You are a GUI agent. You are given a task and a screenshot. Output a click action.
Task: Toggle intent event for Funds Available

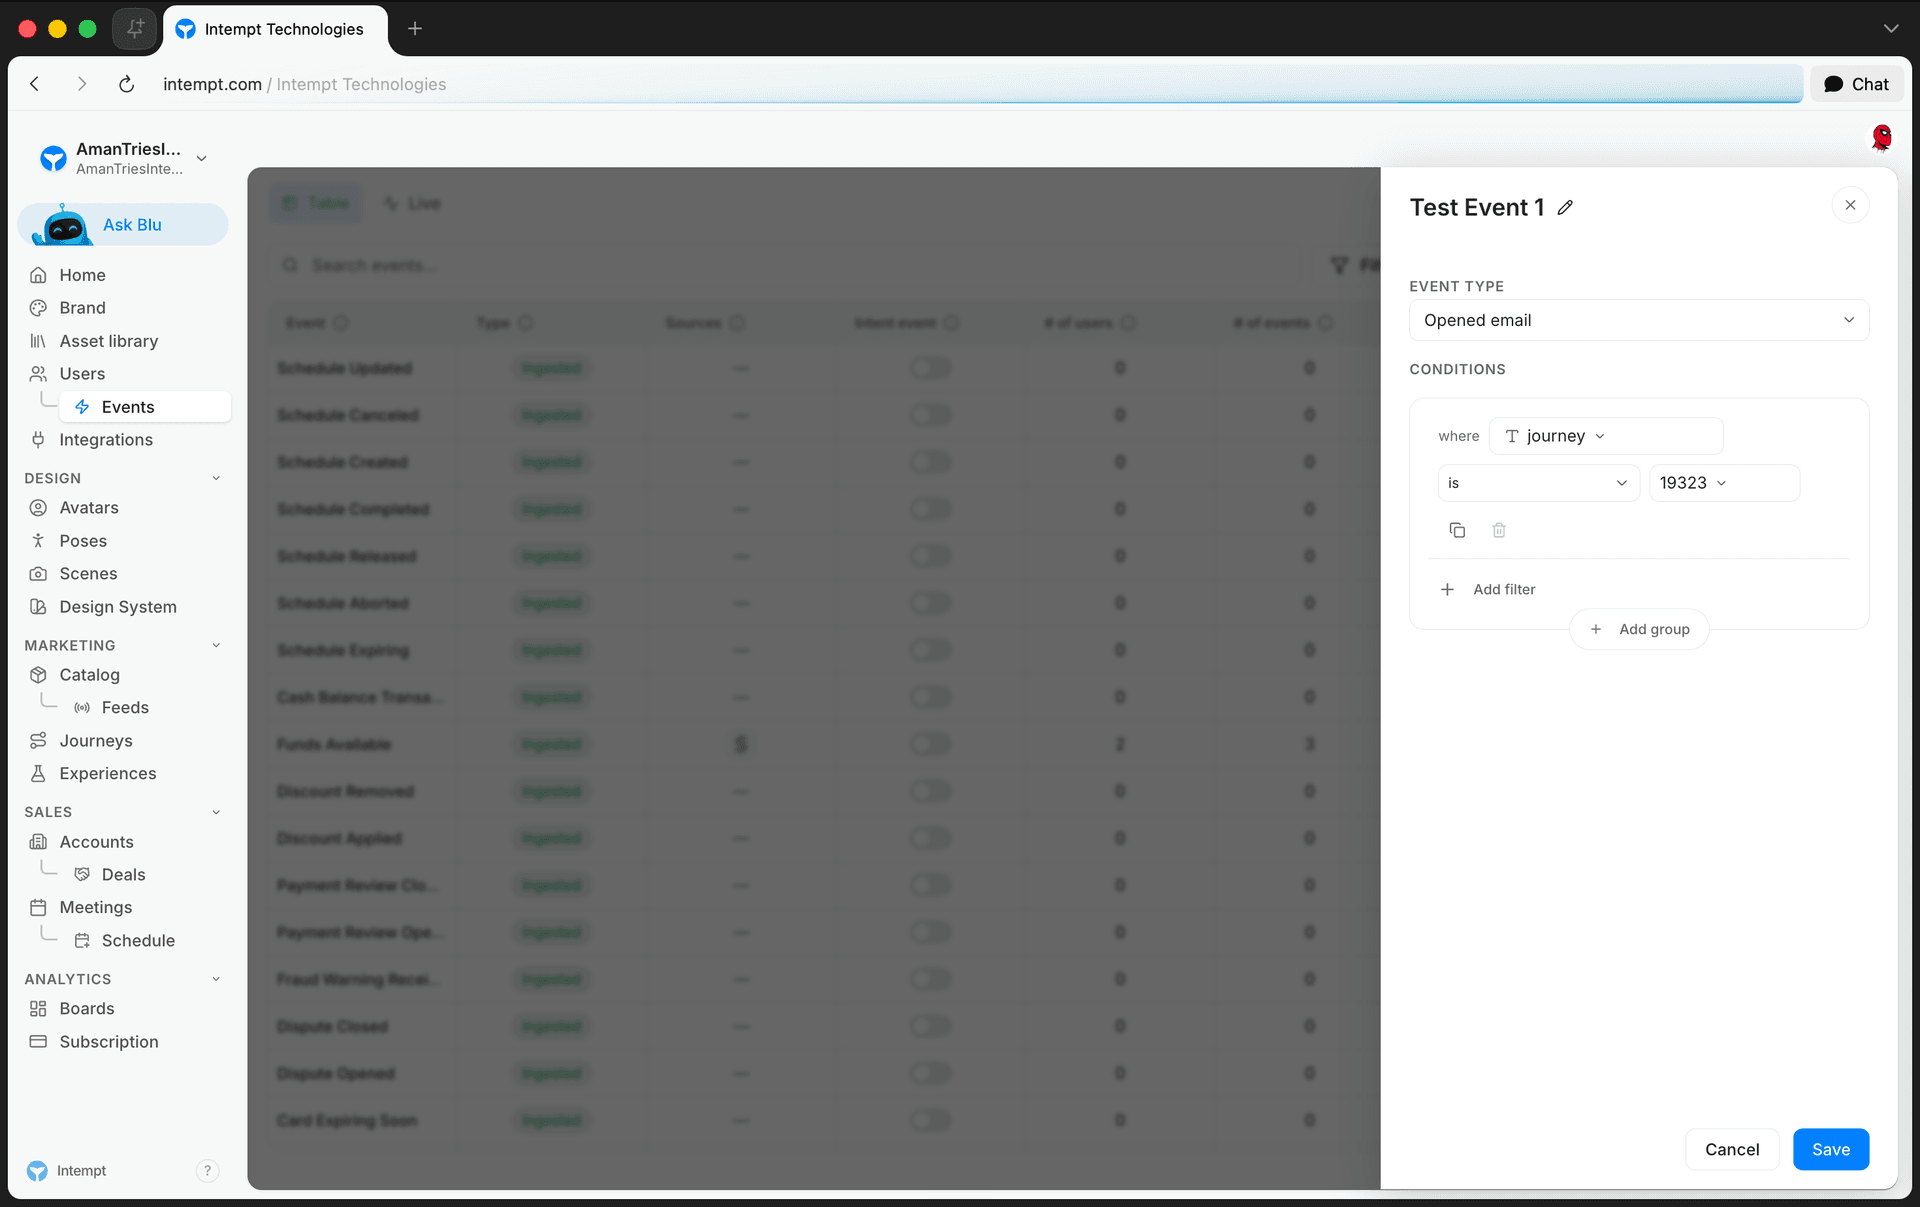930,744
